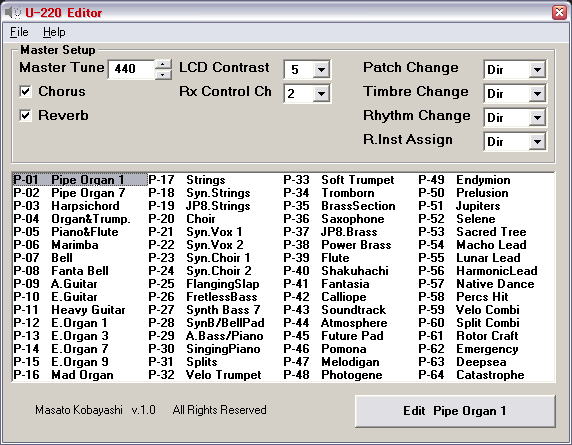Select patch P-05 Piano&Flute

(80, 232)
